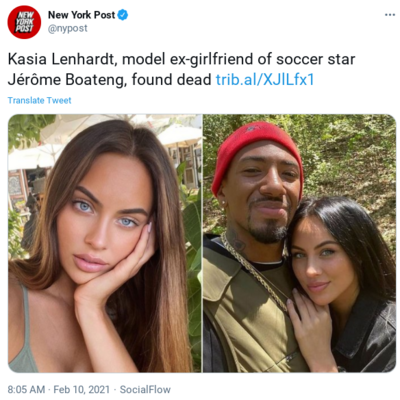Click the Translate Tweet link
This screenshot has width=400, height=400.
(x=39, y=100)
